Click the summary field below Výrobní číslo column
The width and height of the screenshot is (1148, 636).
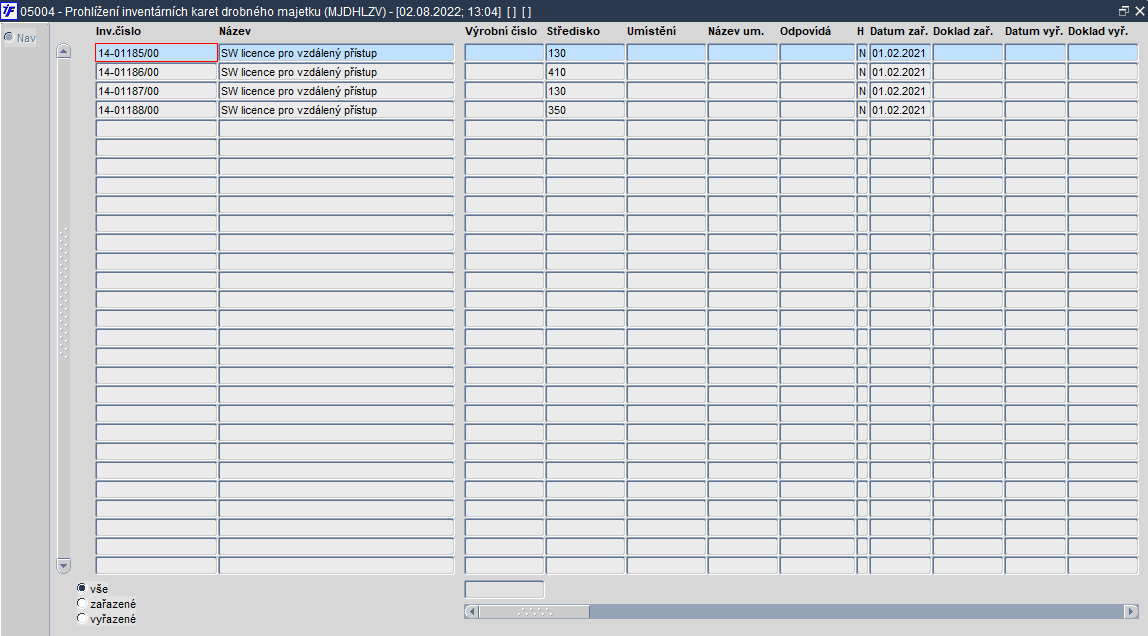(x=504, y=589)
